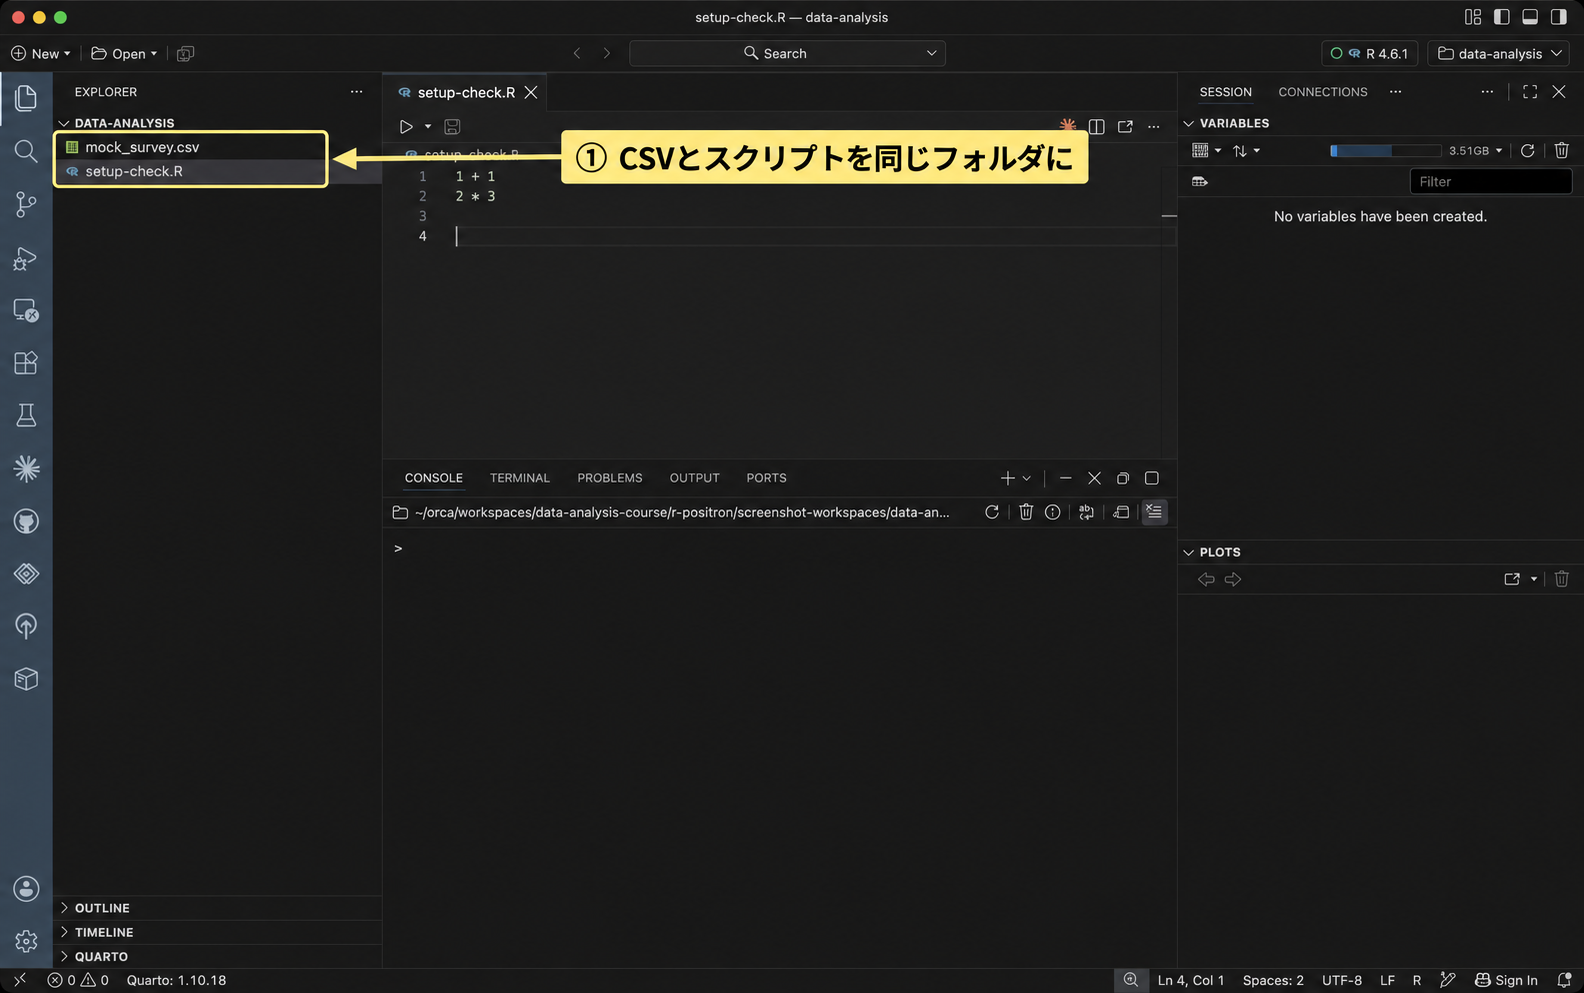Clear all plots with the trash icon

pyautogui.click(x=1561, y=579)
